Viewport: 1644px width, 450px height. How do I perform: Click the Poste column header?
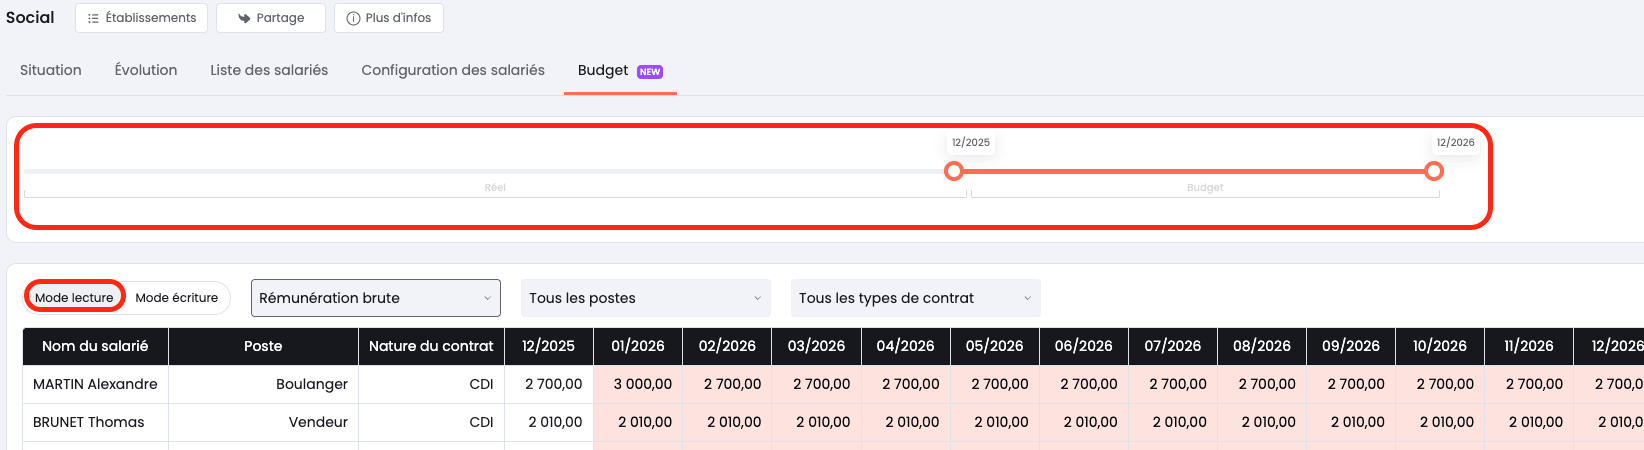[263, 346]
